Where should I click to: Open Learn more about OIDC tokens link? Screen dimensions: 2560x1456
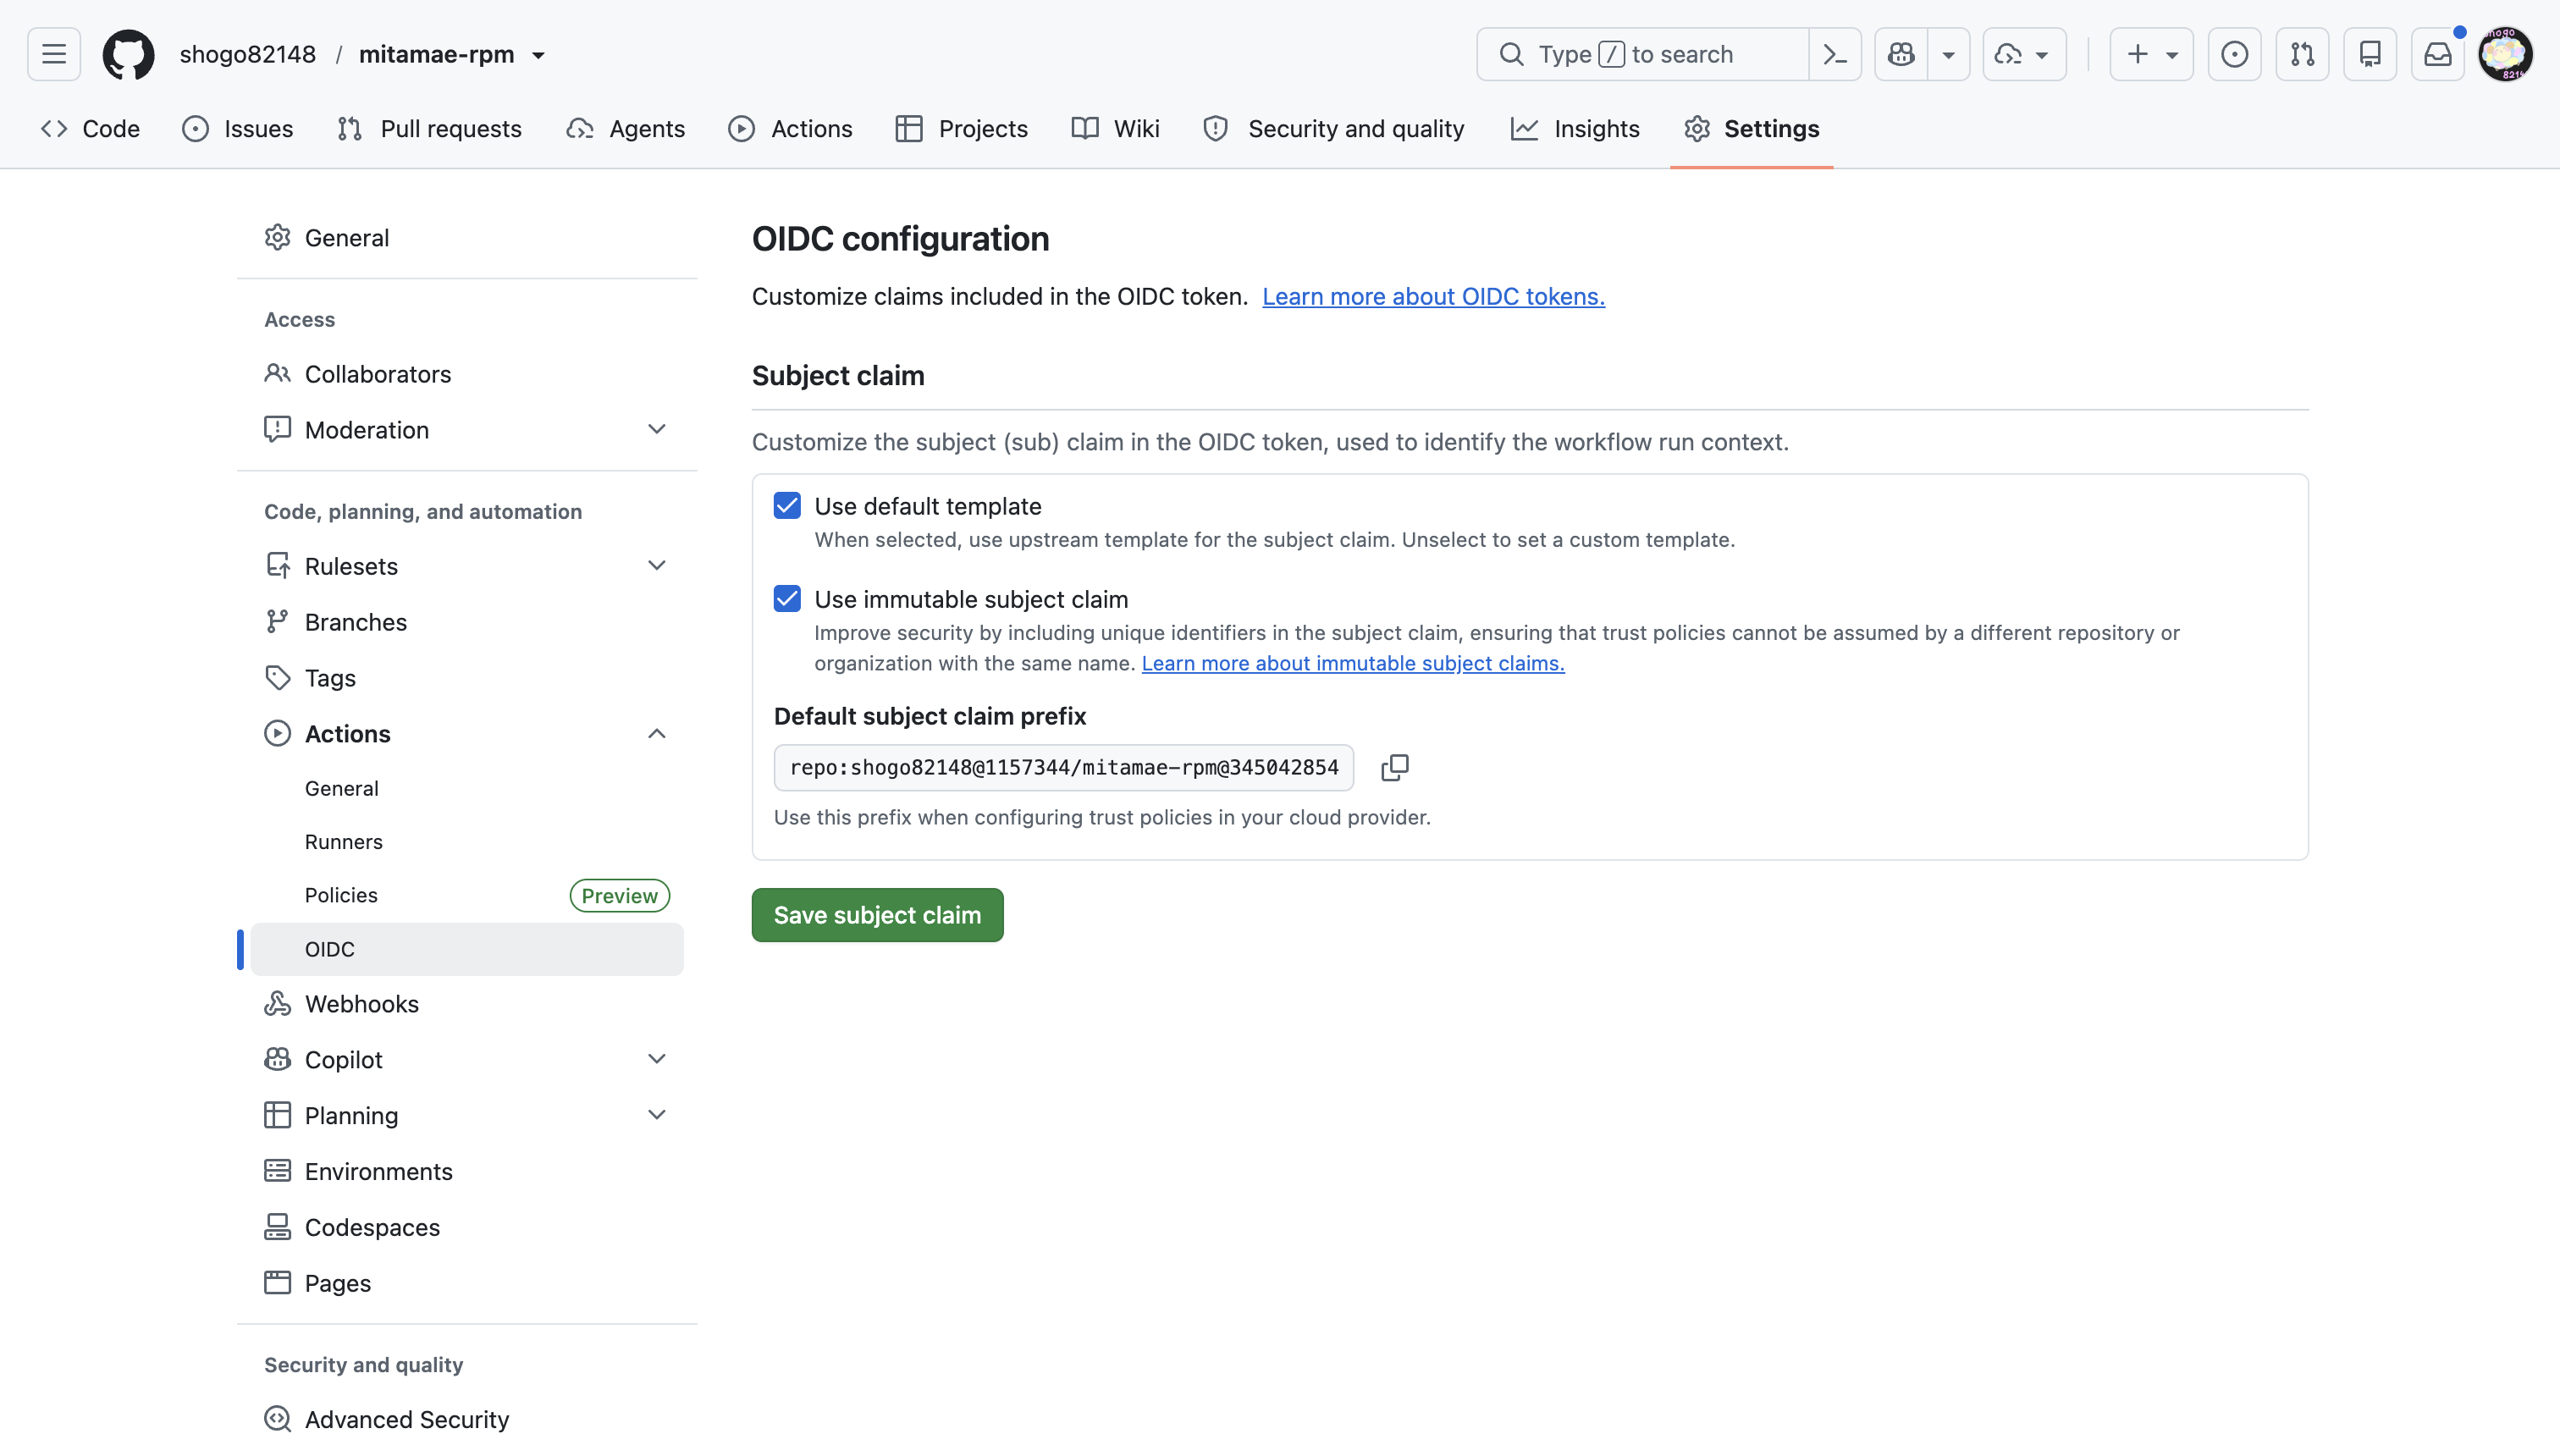pyautogui.click(x=1433, y=297)
